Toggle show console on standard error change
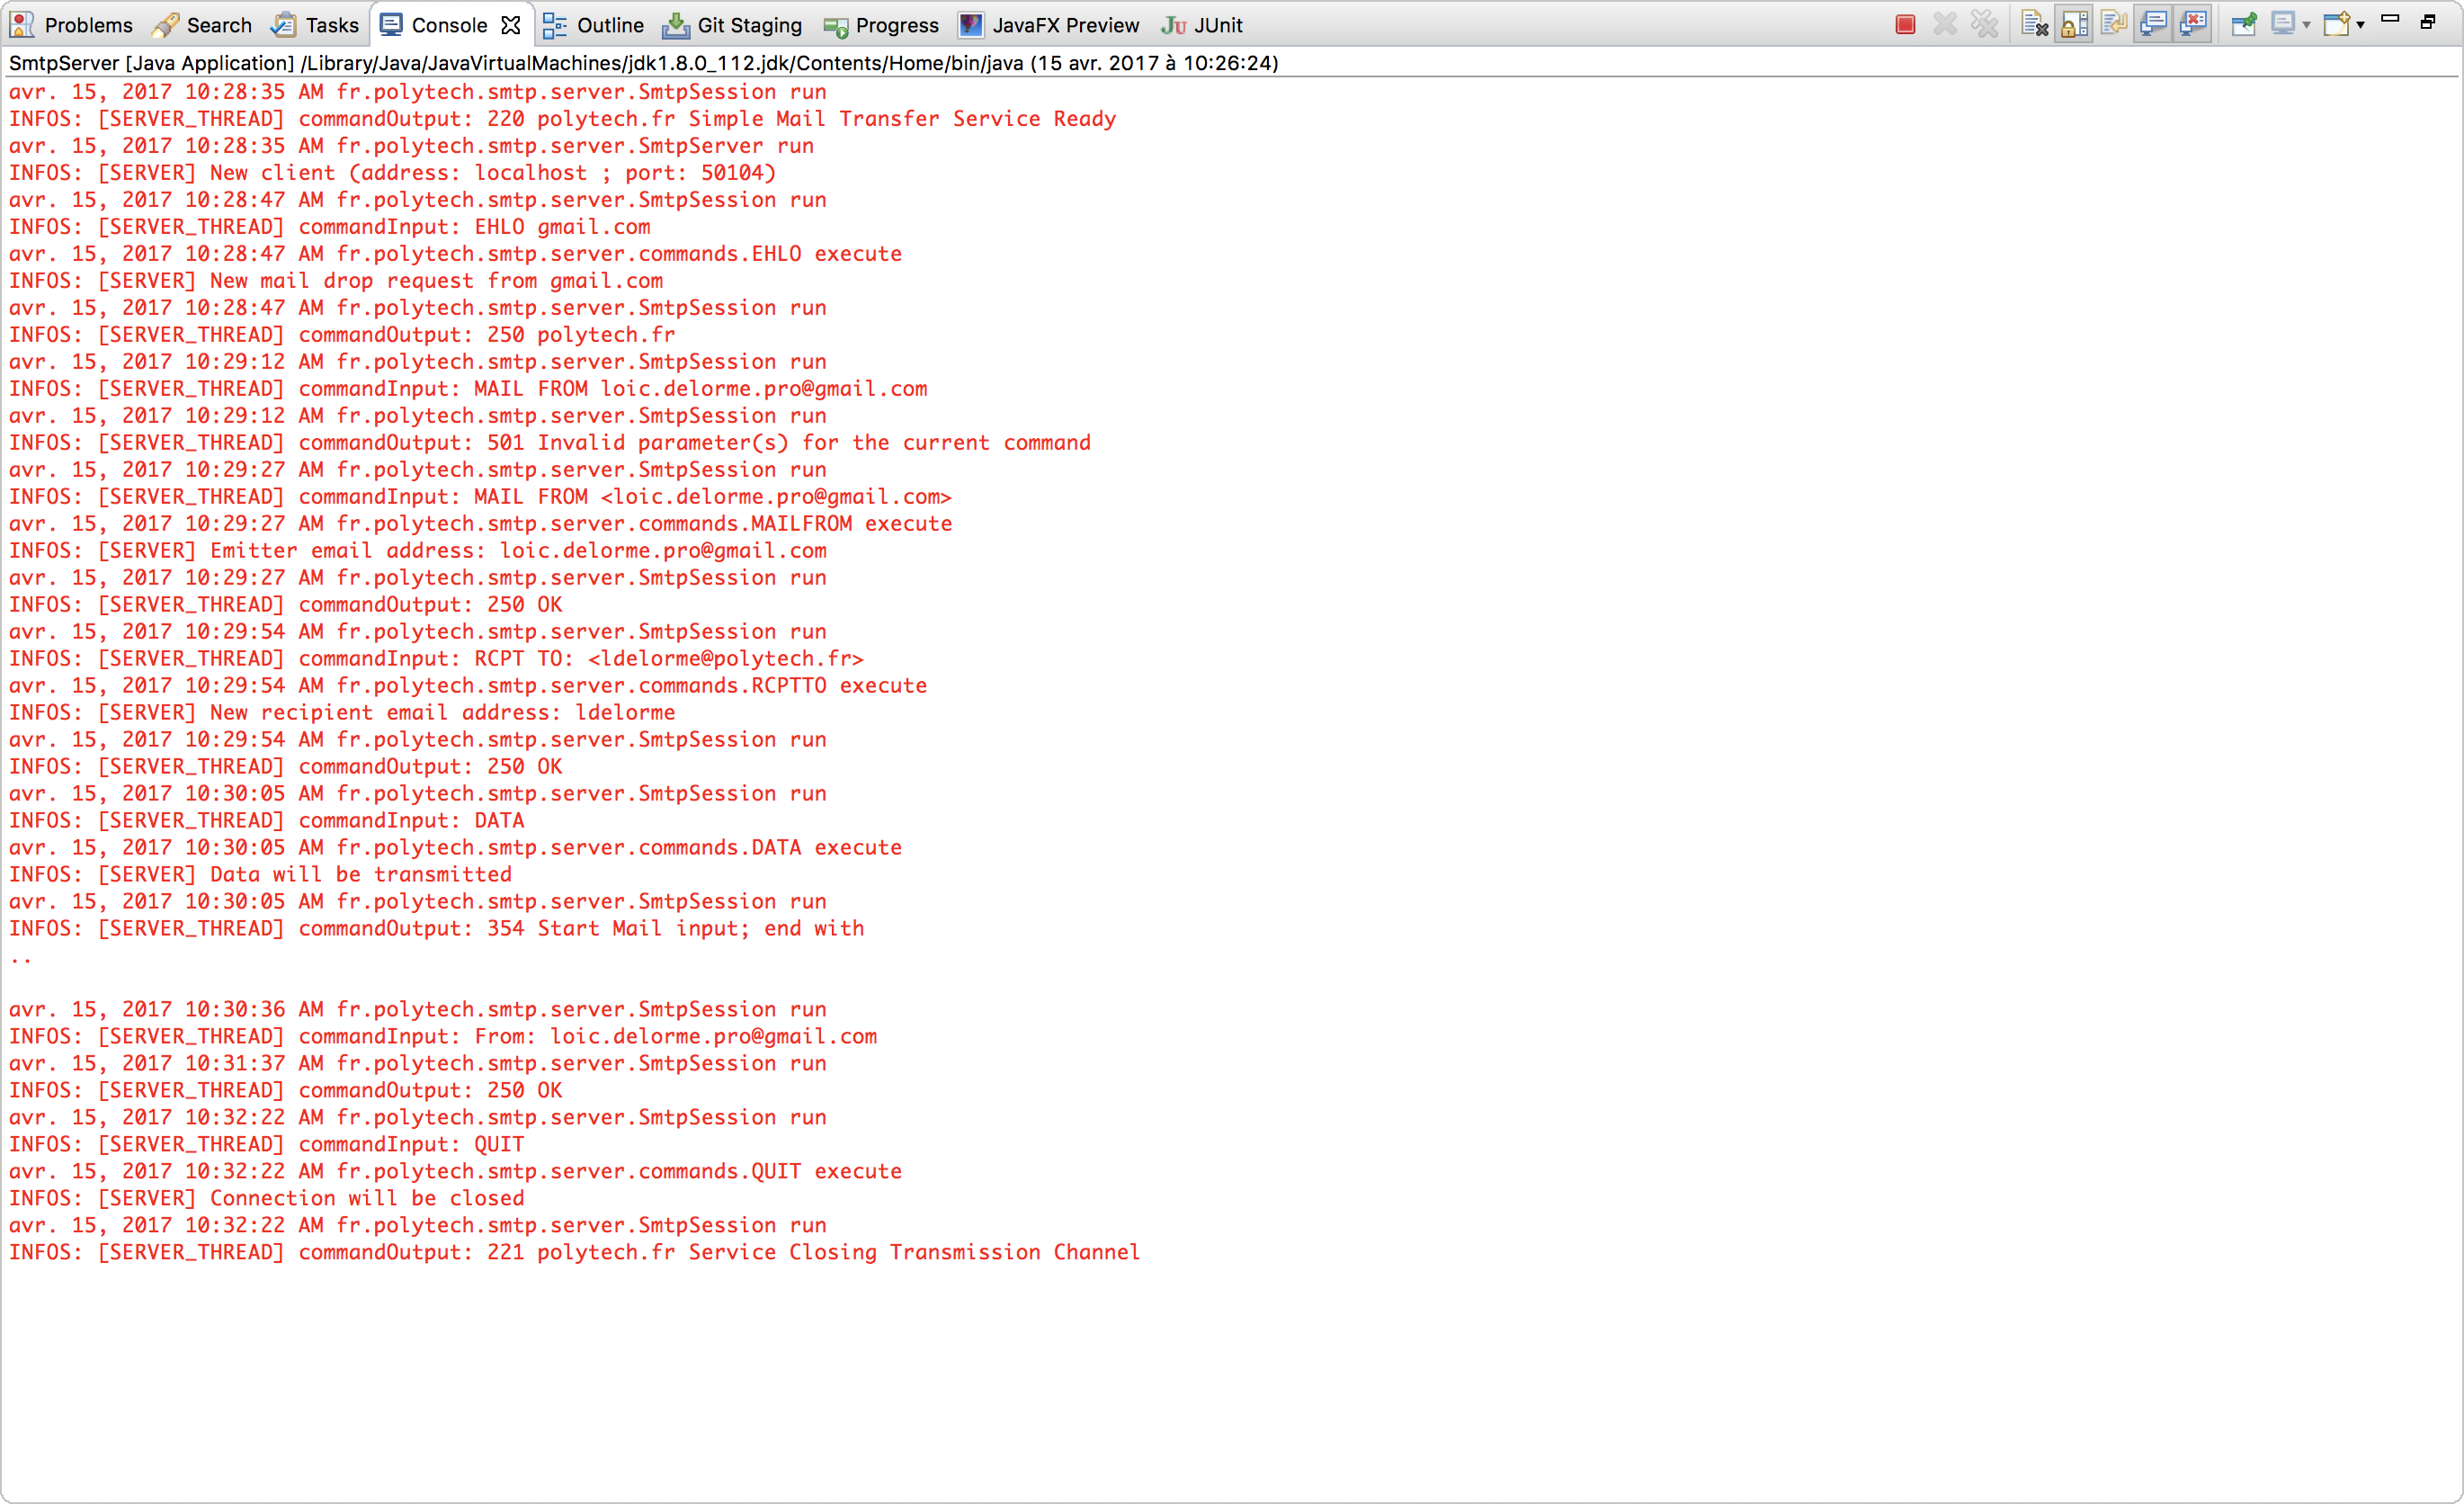2464x1504 pixels. pyautogui.click(x=2193, y=25)
